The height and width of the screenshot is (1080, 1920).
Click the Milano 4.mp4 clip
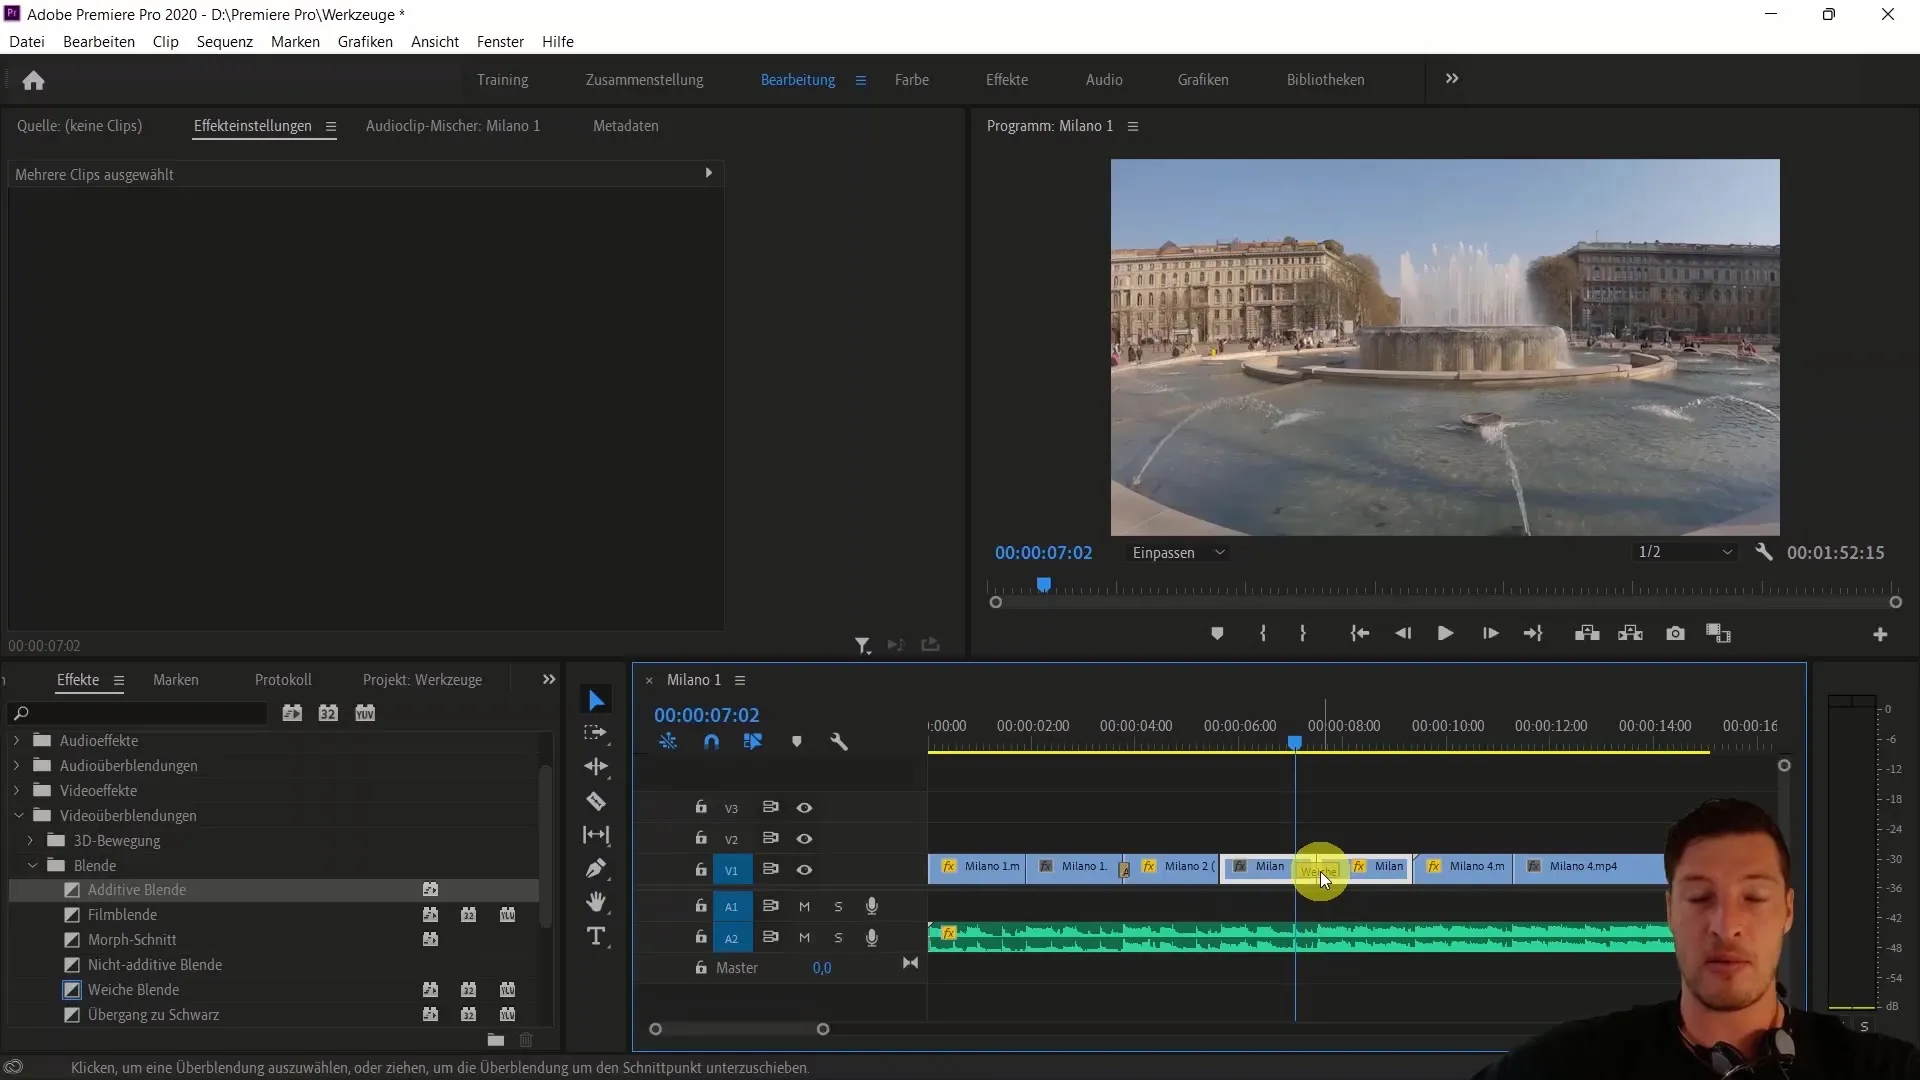(x=1590, y=867)
